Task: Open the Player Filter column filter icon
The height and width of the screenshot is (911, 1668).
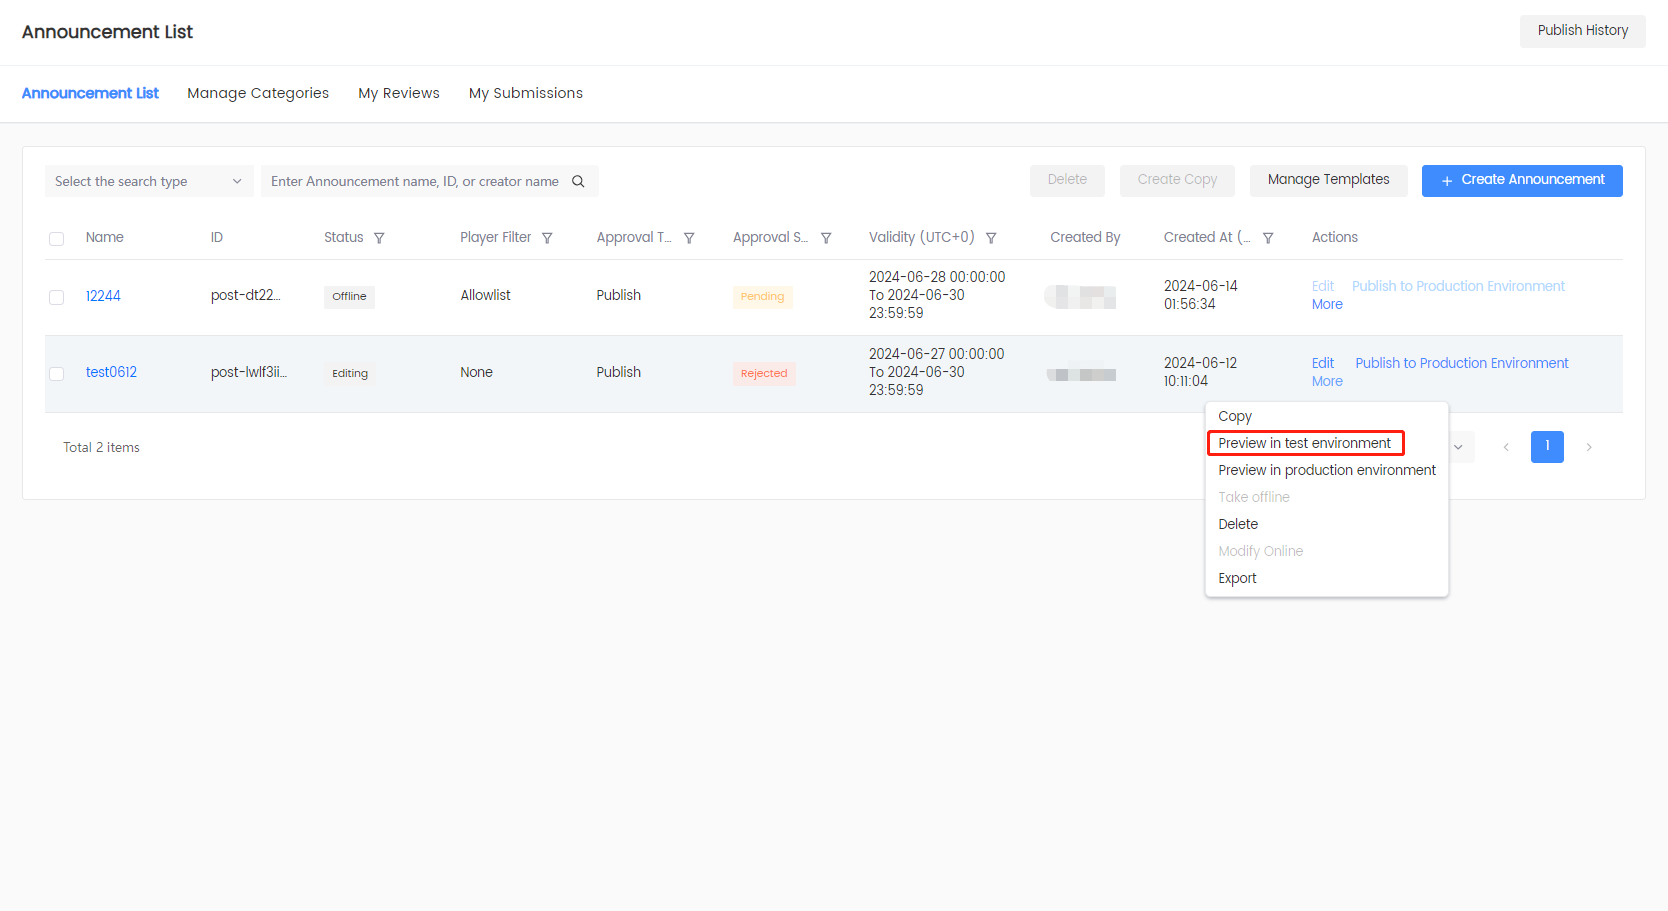Action: (x=547, y=238)
